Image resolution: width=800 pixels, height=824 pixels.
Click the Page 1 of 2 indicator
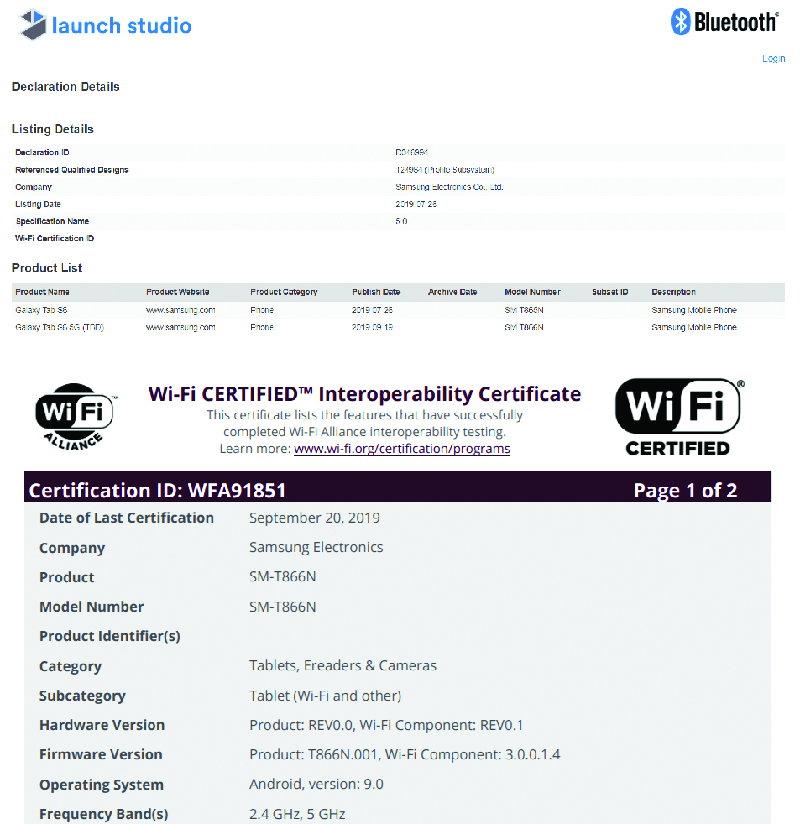click(685, 490)
